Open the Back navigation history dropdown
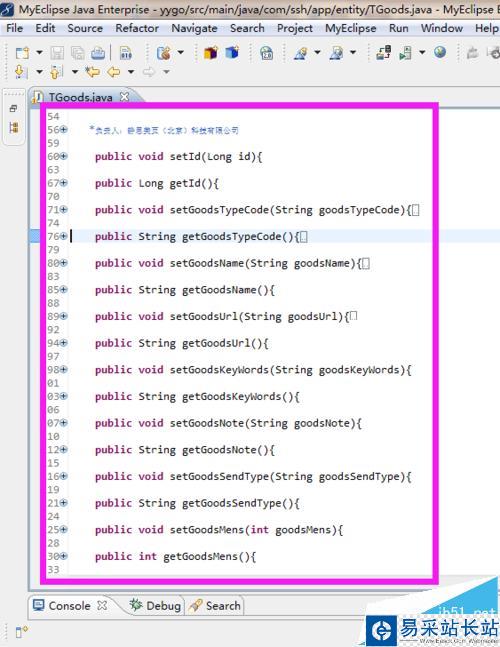Viewport: 500px width, 647px height. point(131,72)
